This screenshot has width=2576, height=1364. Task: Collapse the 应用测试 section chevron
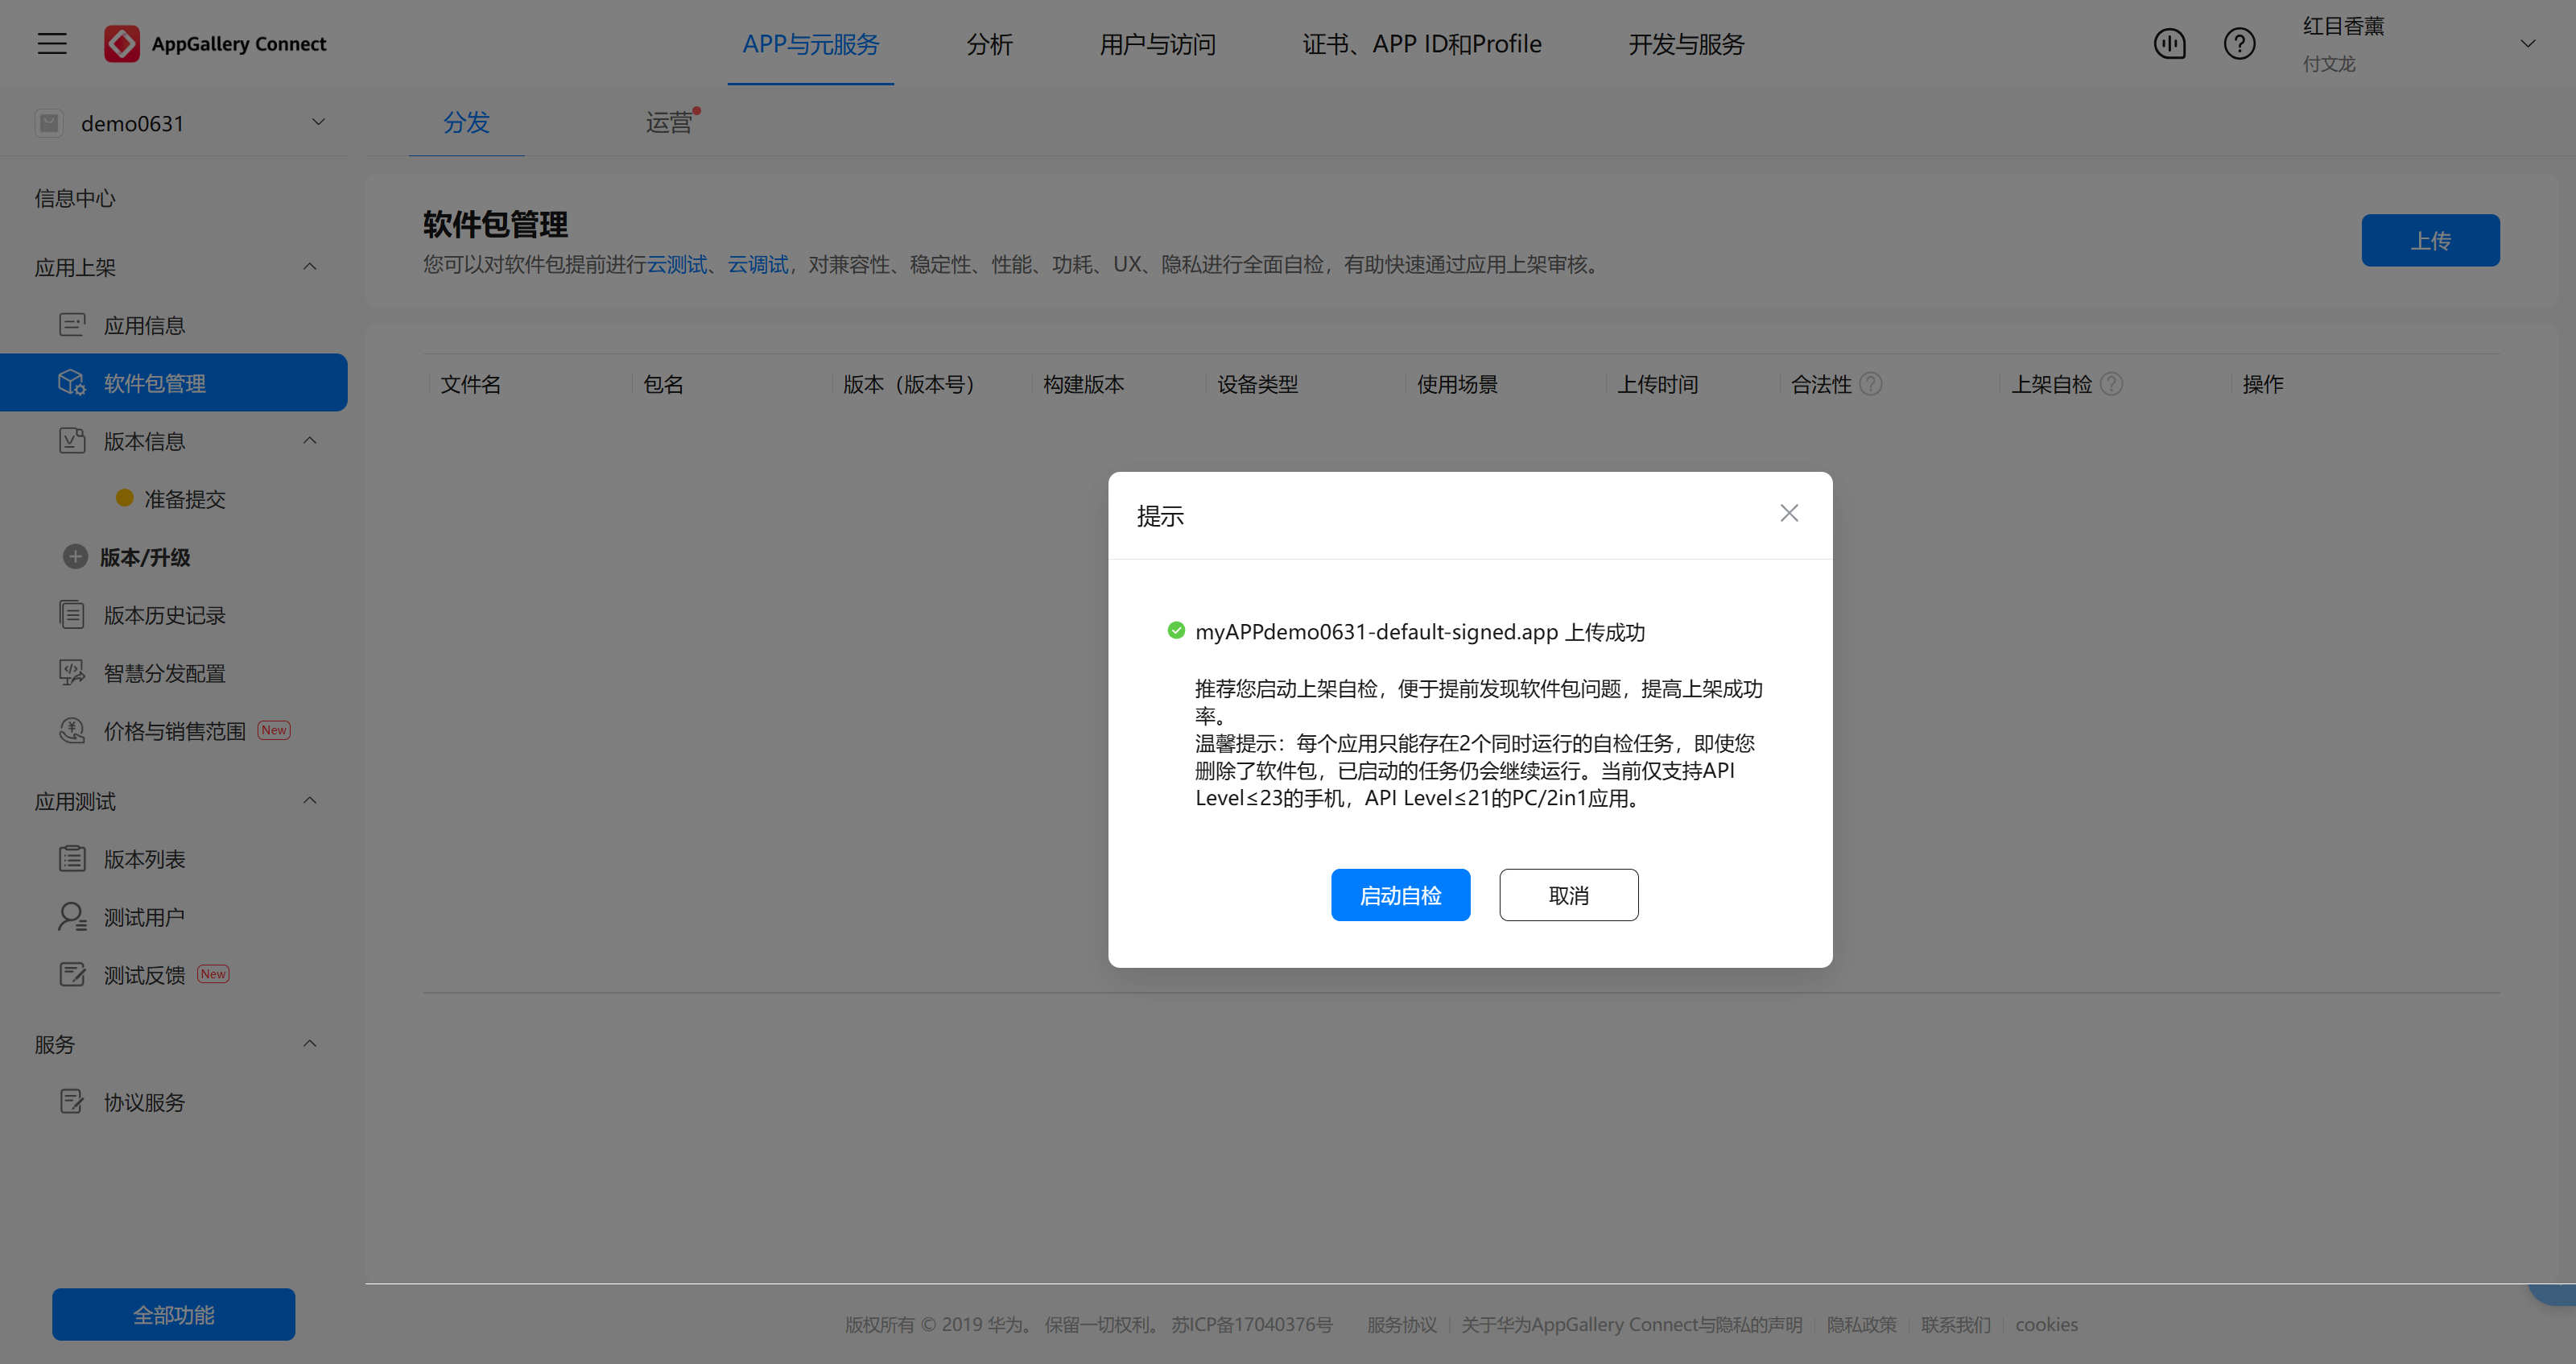310,801
